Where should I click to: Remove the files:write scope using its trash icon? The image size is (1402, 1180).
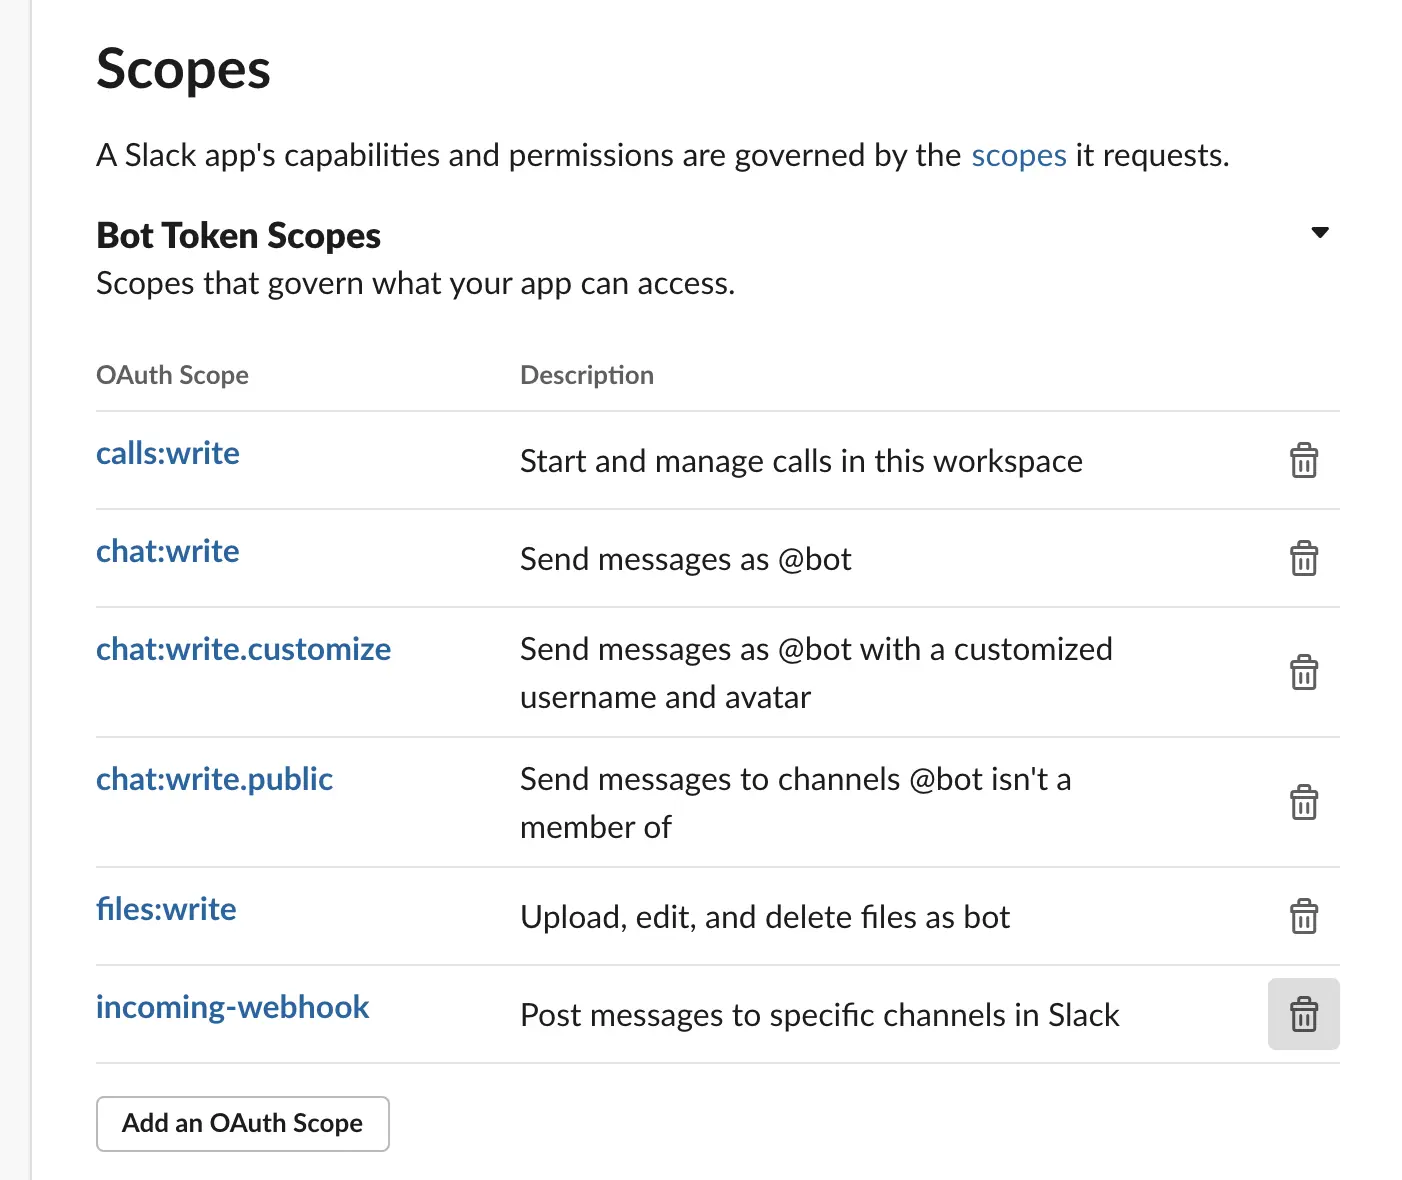point(1303,917)
